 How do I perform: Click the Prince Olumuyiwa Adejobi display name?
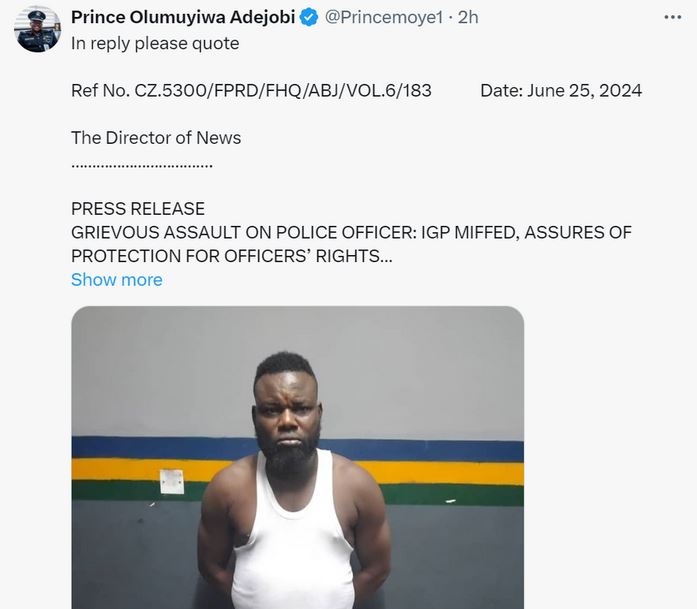[x=184, y=18]
